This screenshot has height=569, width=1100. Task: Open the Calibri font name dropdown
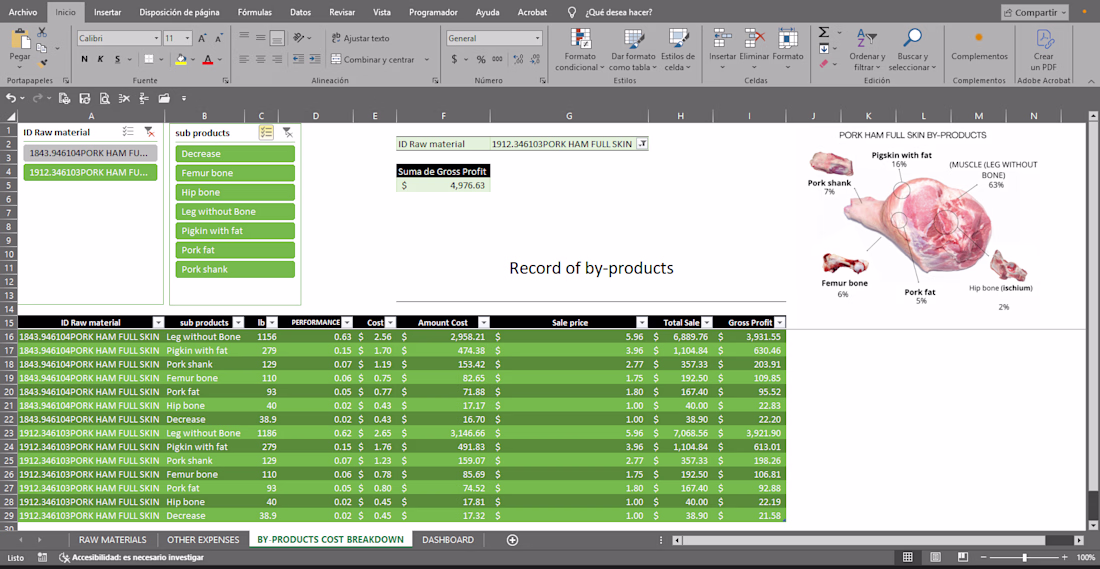(x=154, y=38)
